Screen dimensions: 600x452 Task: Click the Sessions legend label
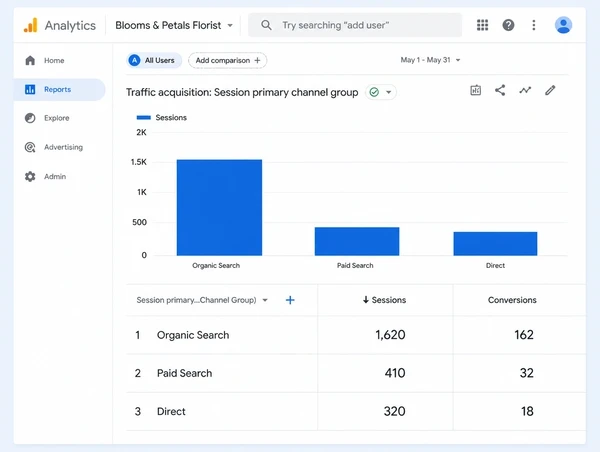[171, 118]
